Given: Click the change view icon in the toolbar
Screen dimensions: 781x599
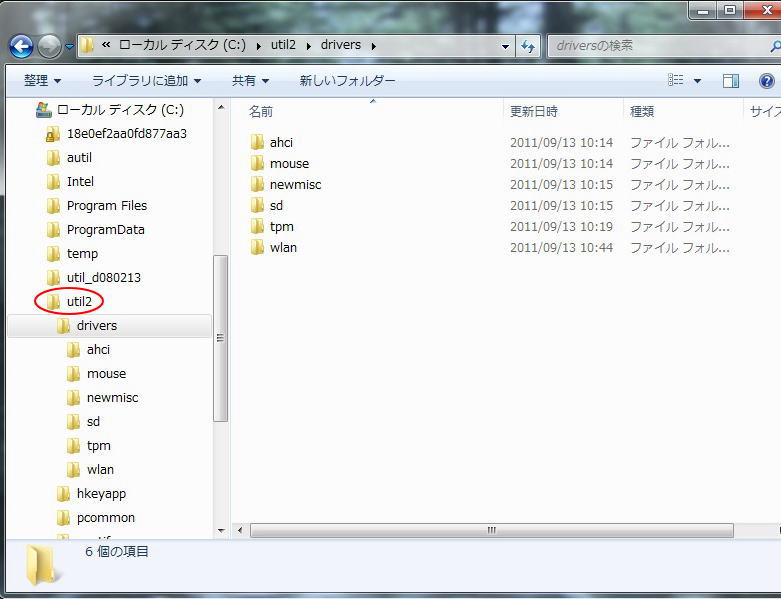Looking at the screenshot, I should point(675,80).
